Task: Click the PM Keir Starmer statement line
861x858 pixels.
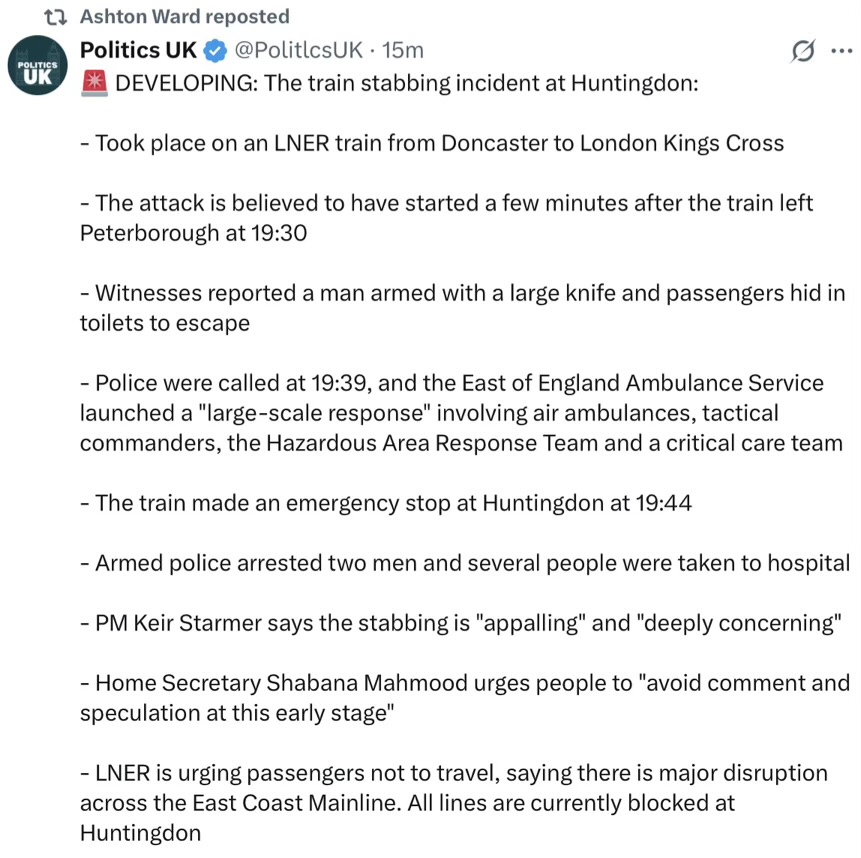Action: coord(459,623)
